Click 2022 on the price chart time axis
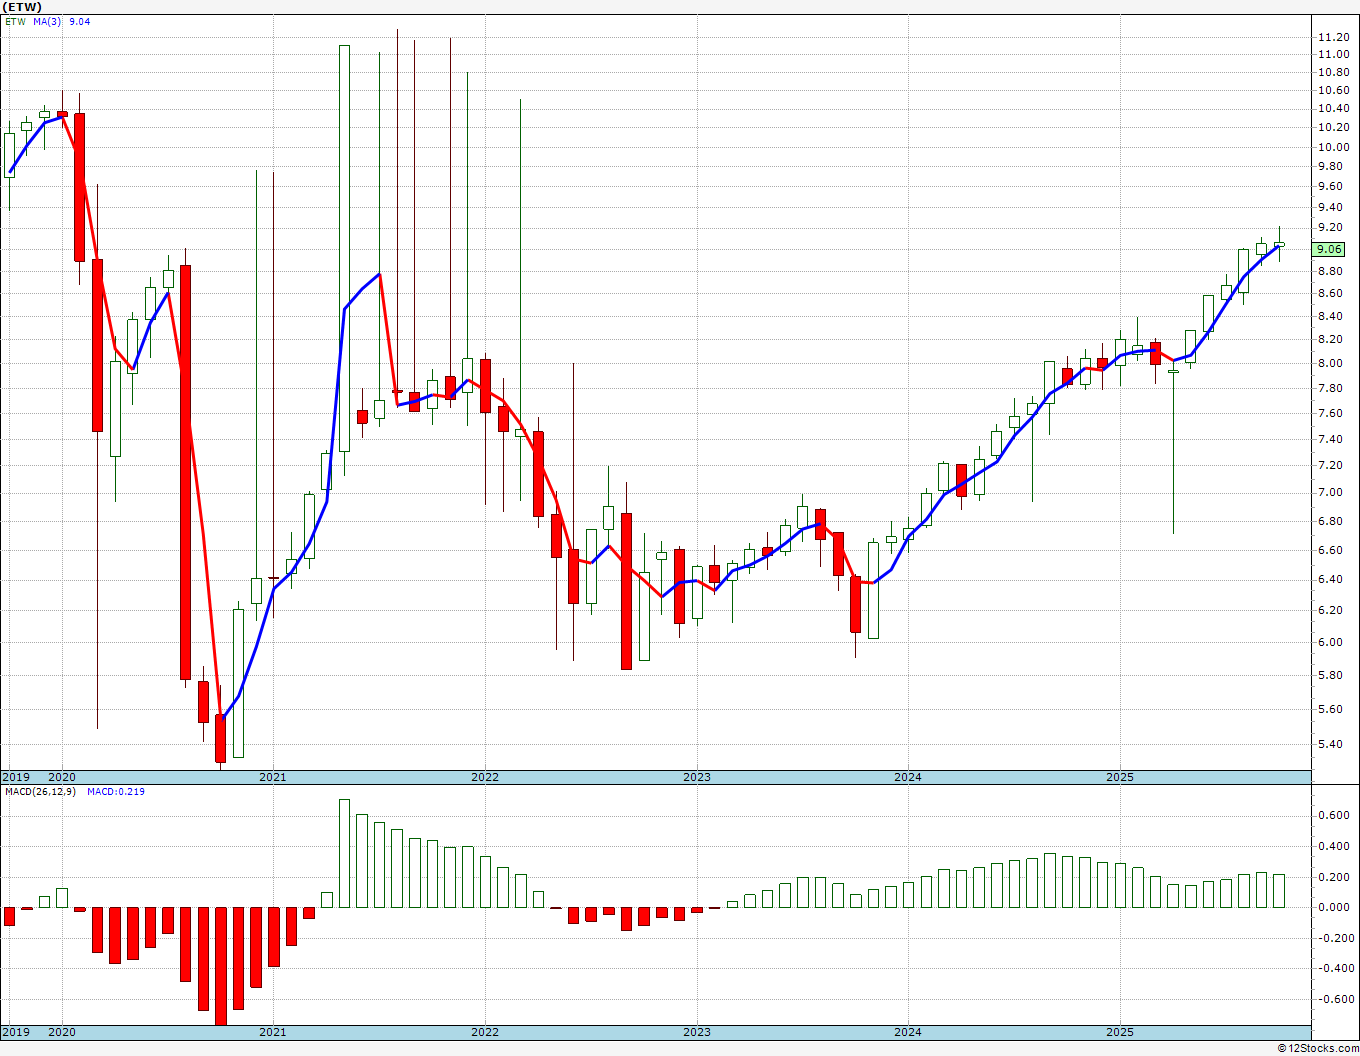The width and height of the screenshot is (1360, 1056). pos(485,777)
